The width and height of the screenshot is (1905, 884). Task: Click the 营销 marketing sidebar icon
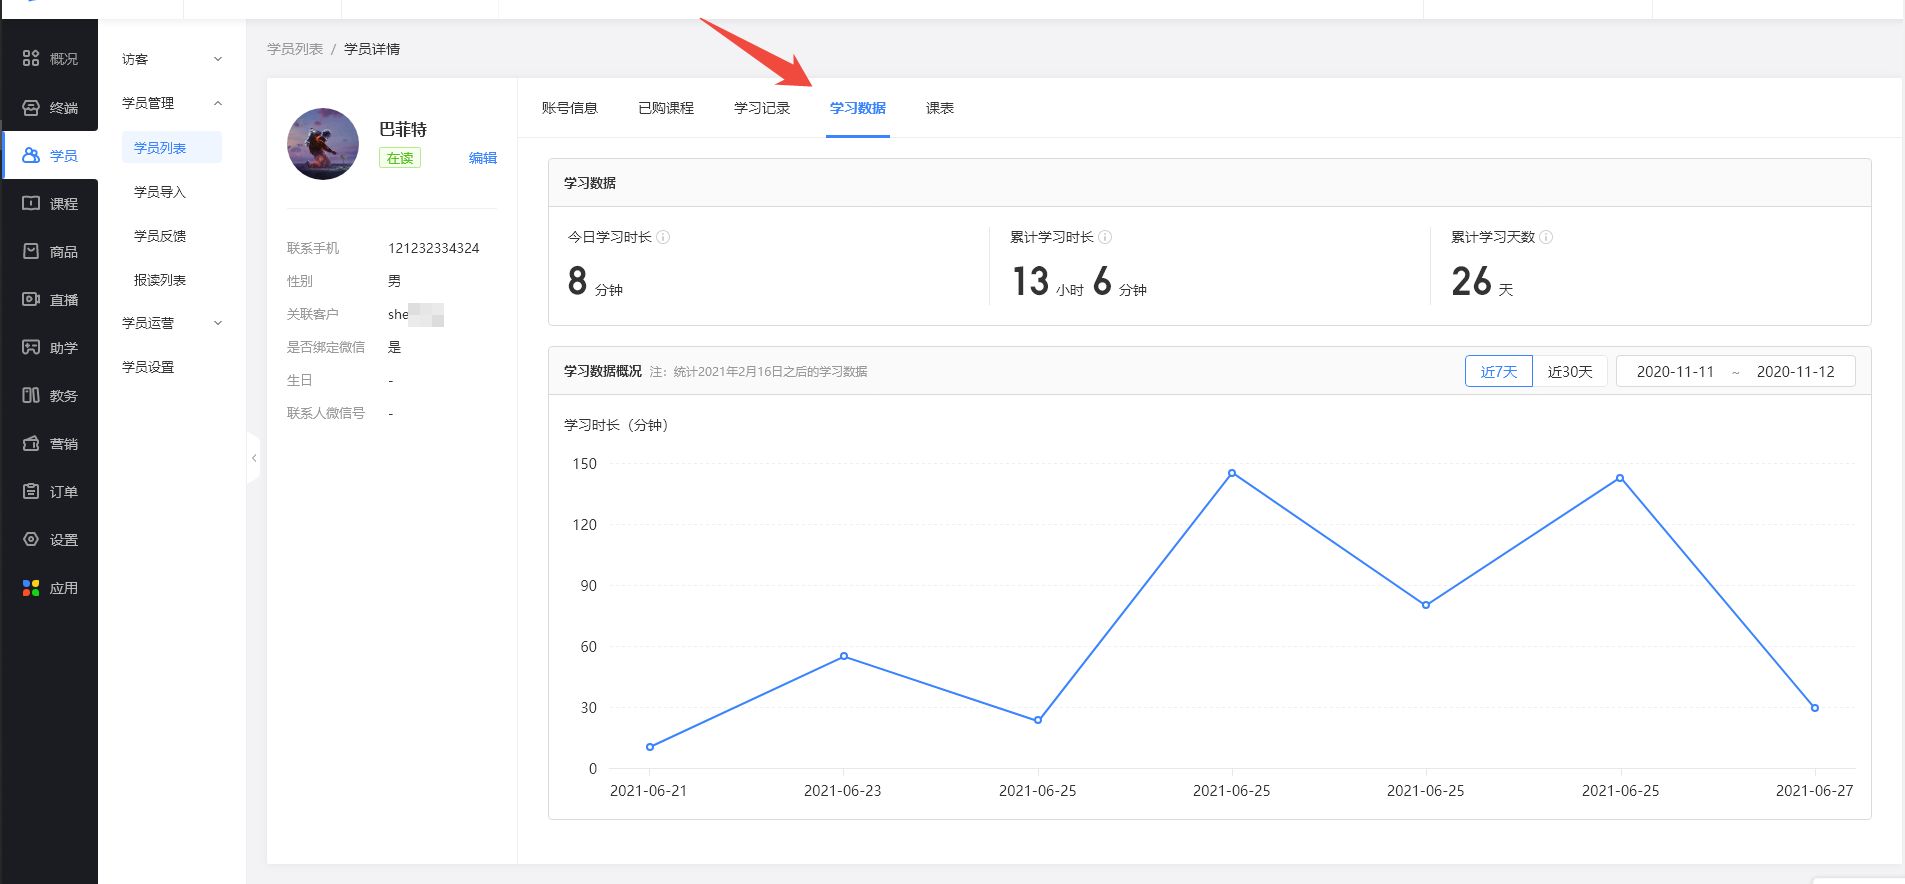[x=31, y=444]
